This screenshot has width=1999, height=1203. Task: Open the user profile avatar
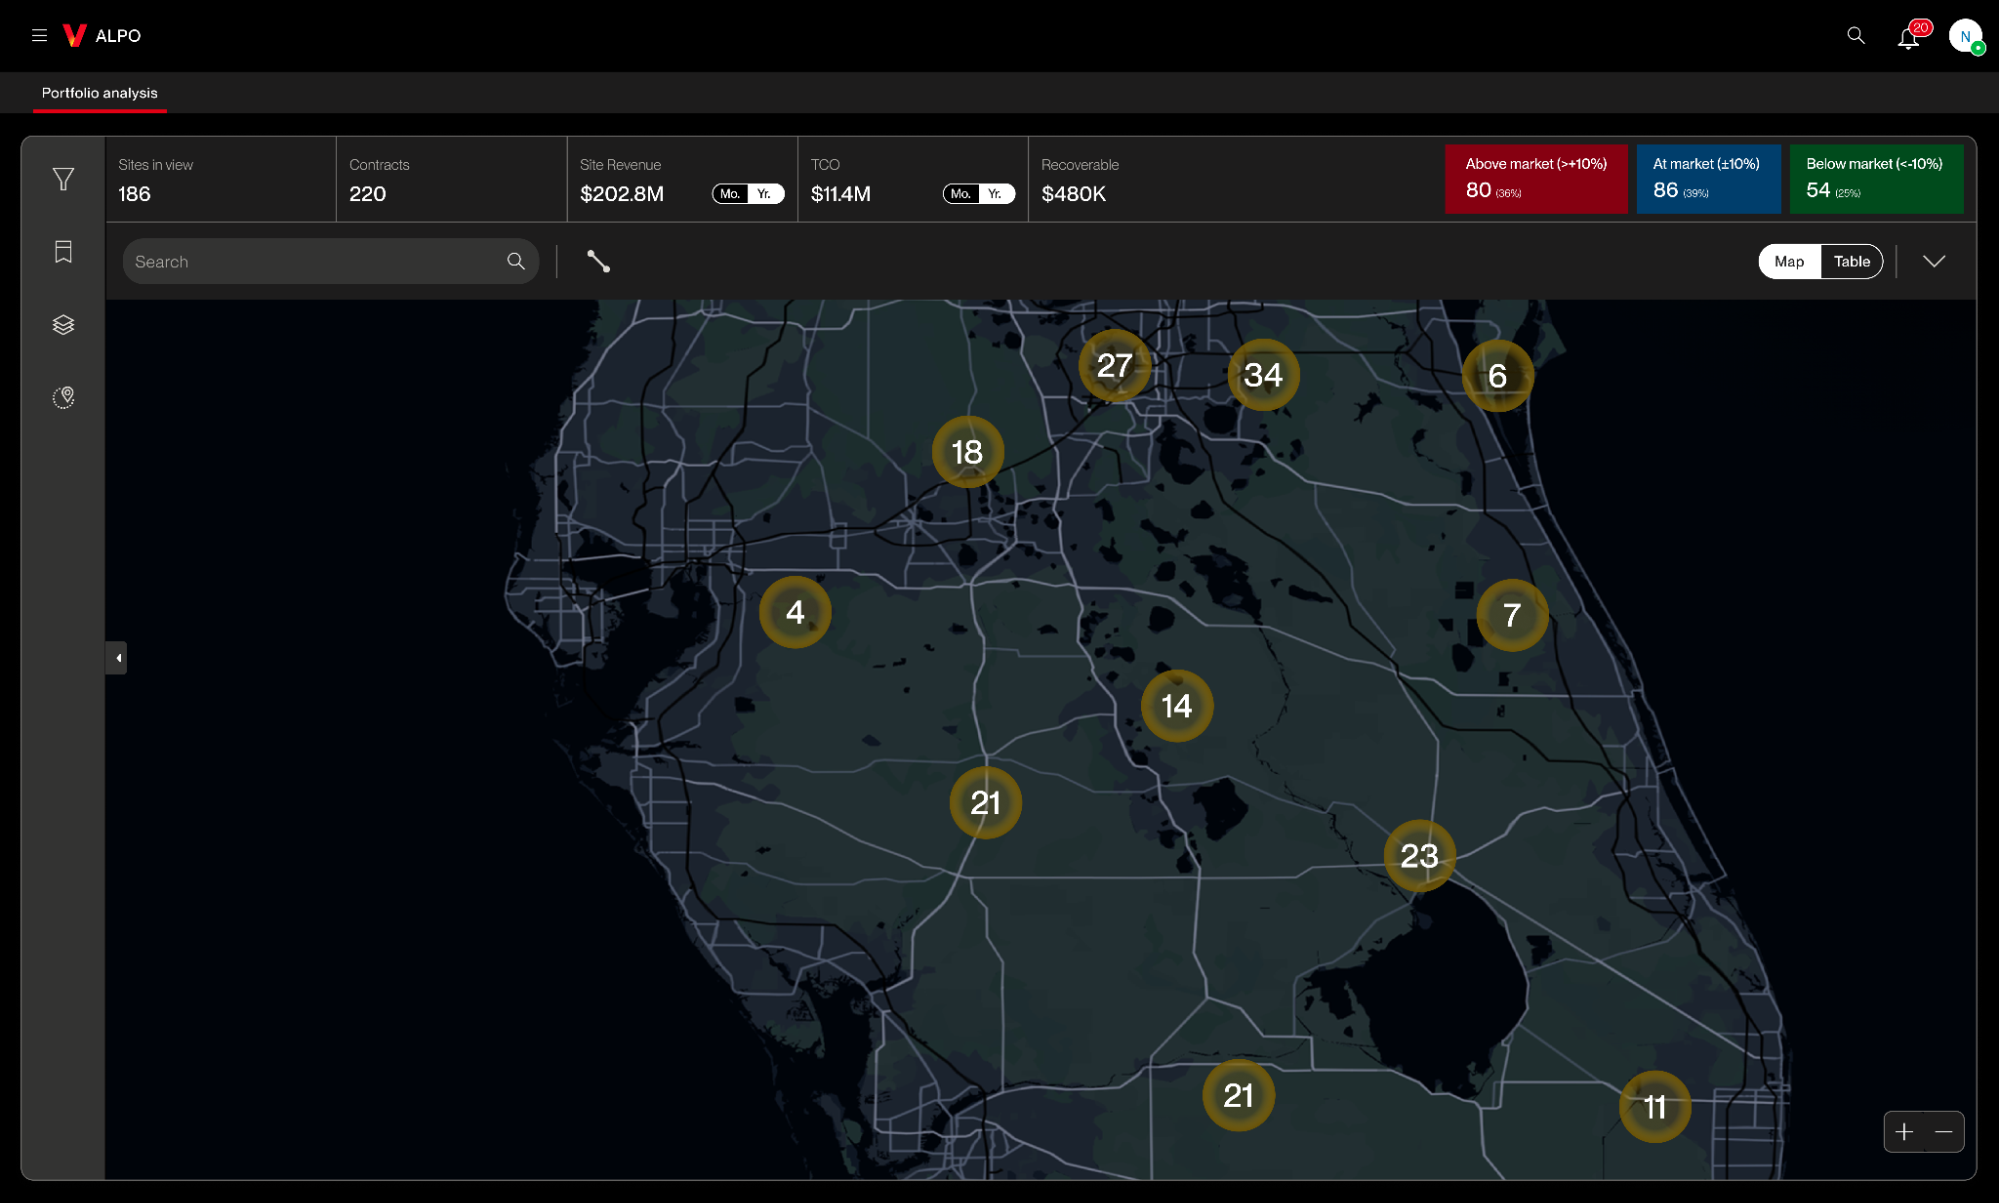(1965, 36)
